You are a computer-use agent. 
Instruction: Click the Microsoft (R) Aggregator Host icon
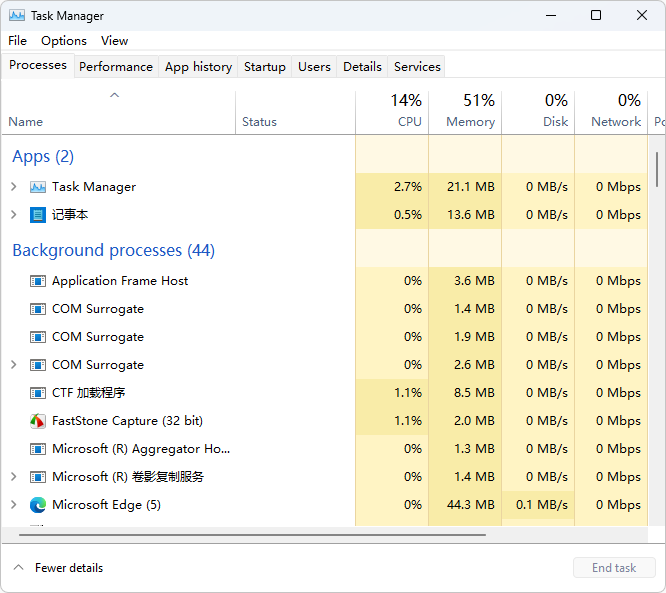(x=38, y=449)
